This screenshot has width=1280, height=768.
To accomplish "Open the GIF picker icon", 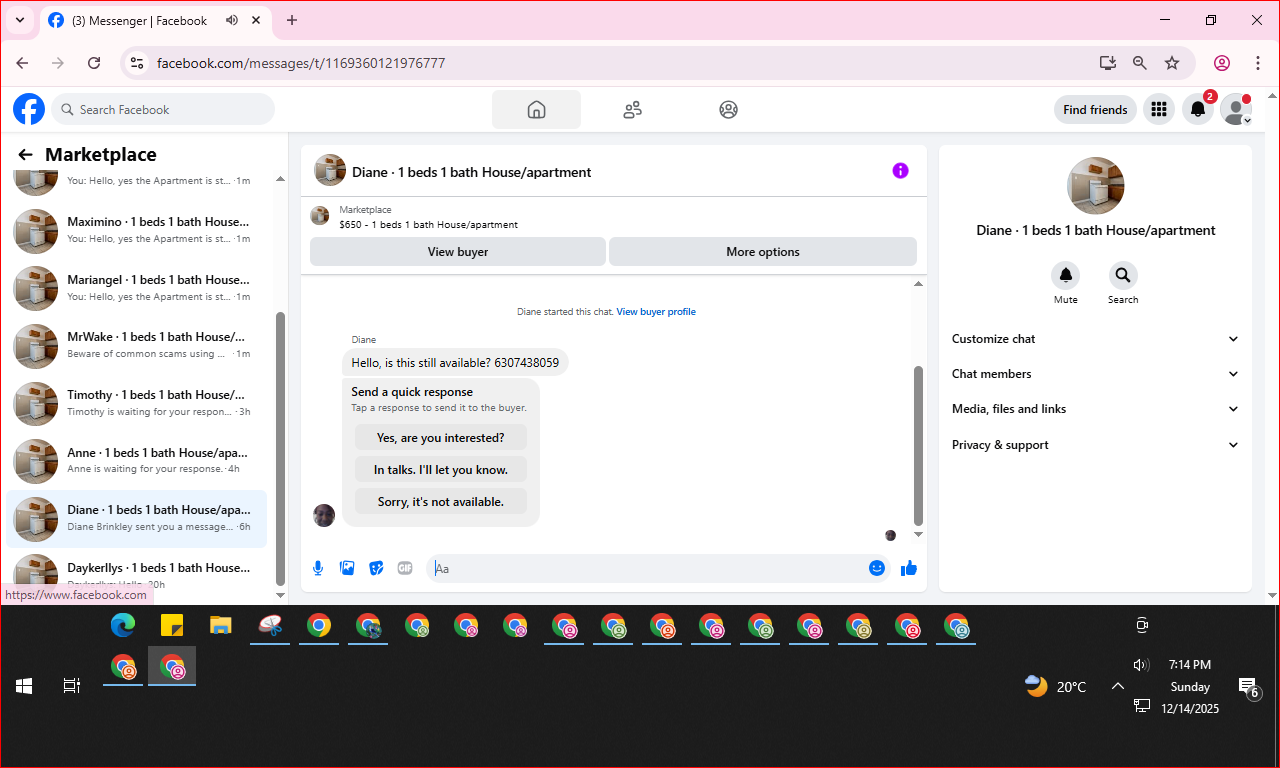I will click(405, 568).
